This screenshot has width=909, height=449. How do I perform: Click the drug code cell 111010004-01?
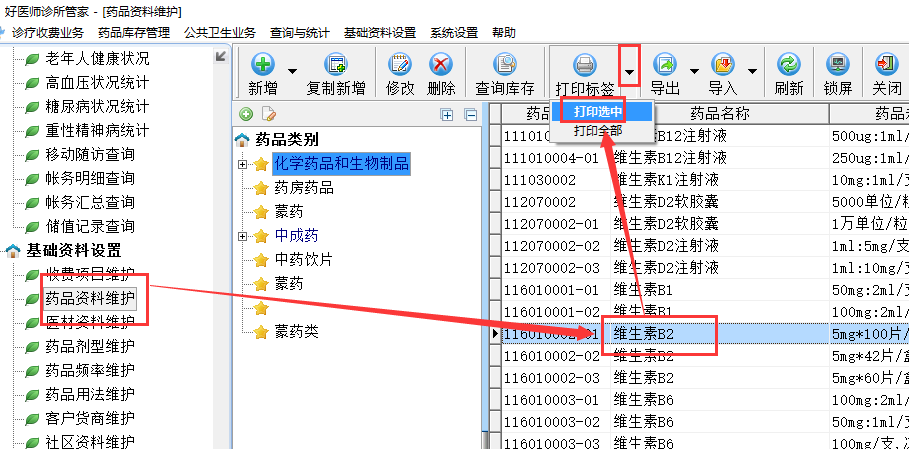tap(556, 158)
